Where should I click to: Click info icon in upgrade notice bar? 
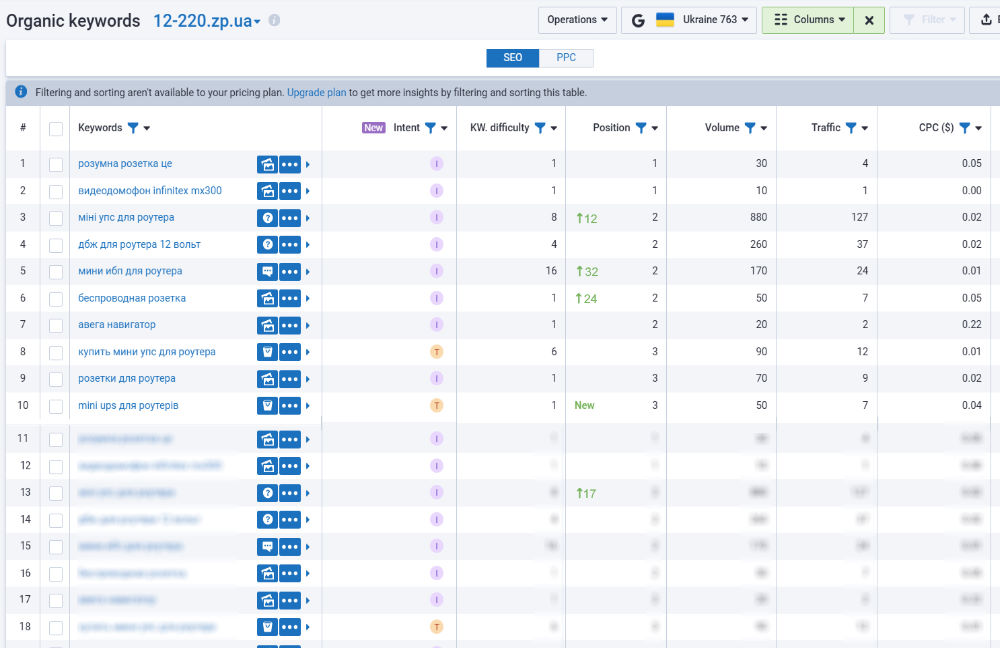(x=21, y=92)
